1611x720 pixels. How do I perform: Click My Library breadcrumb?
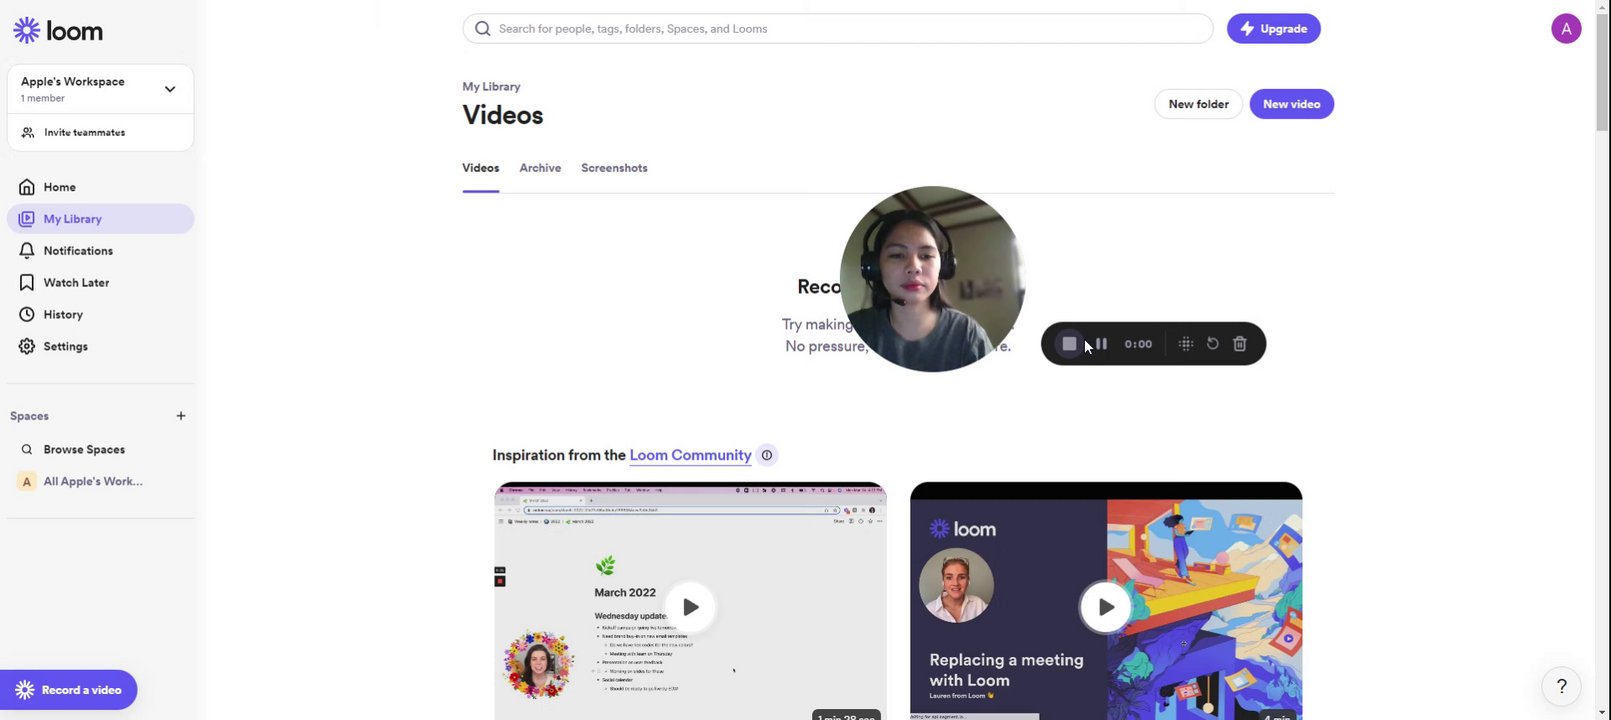[x=491, y=87]
